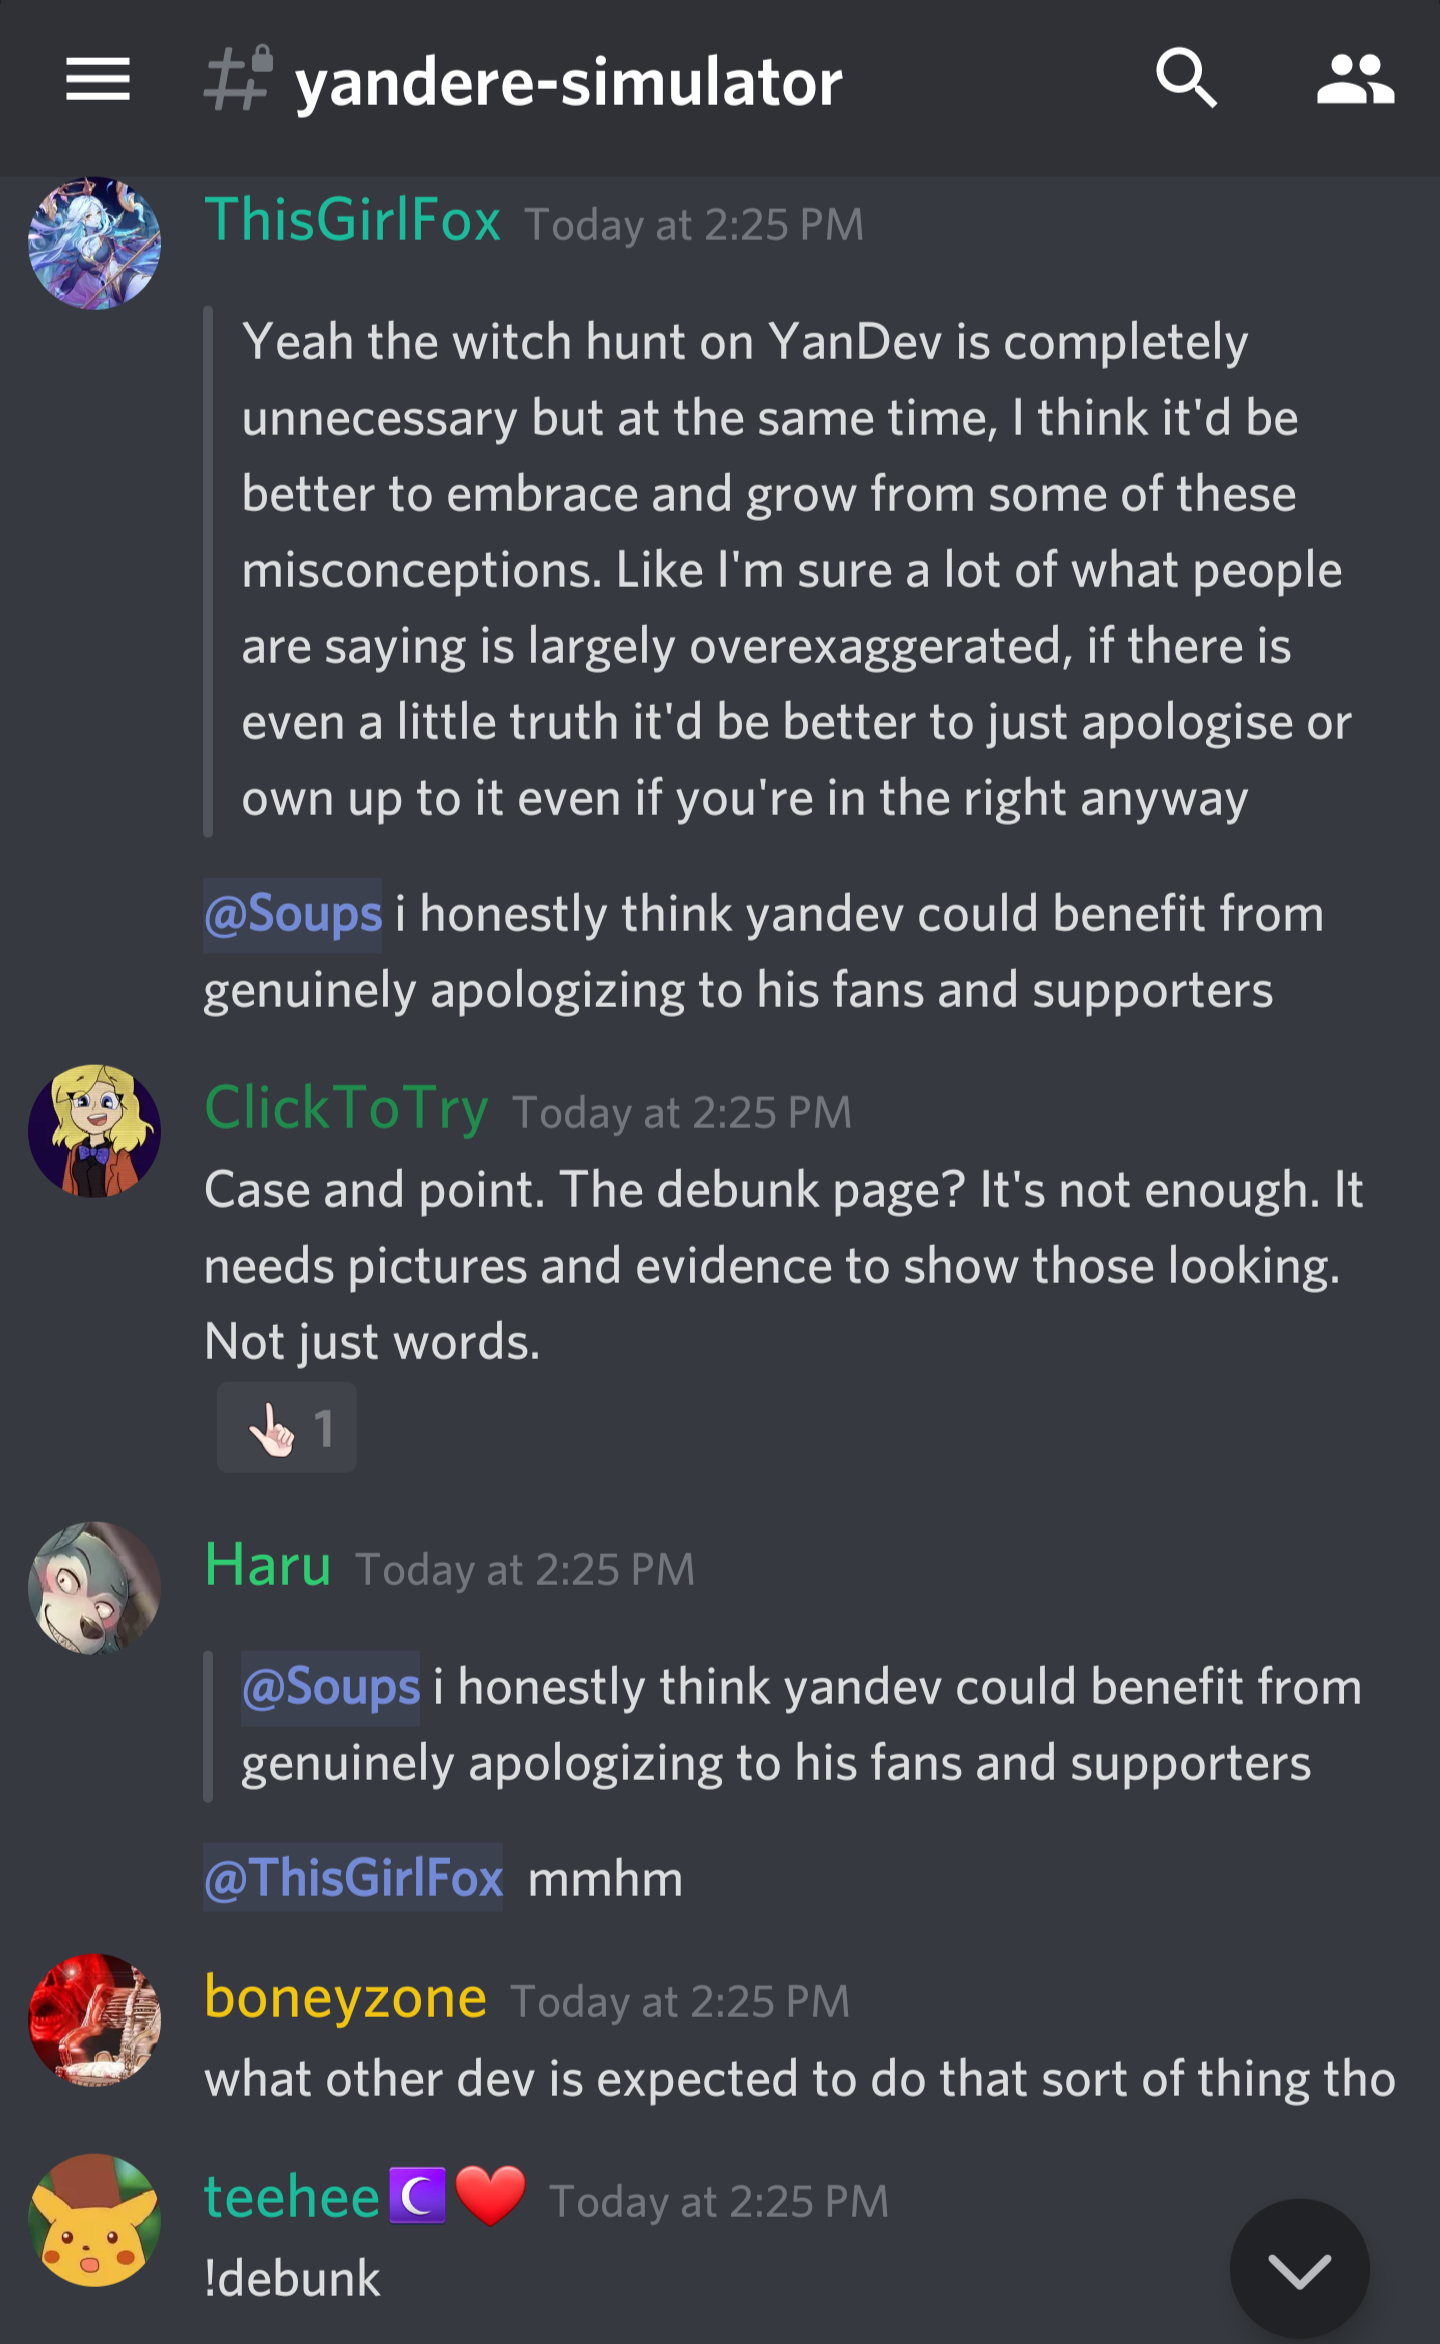Screen dimensions: 1440x2344
Task: Click the yandere-simulator channel title
Action: coord(568,83)
